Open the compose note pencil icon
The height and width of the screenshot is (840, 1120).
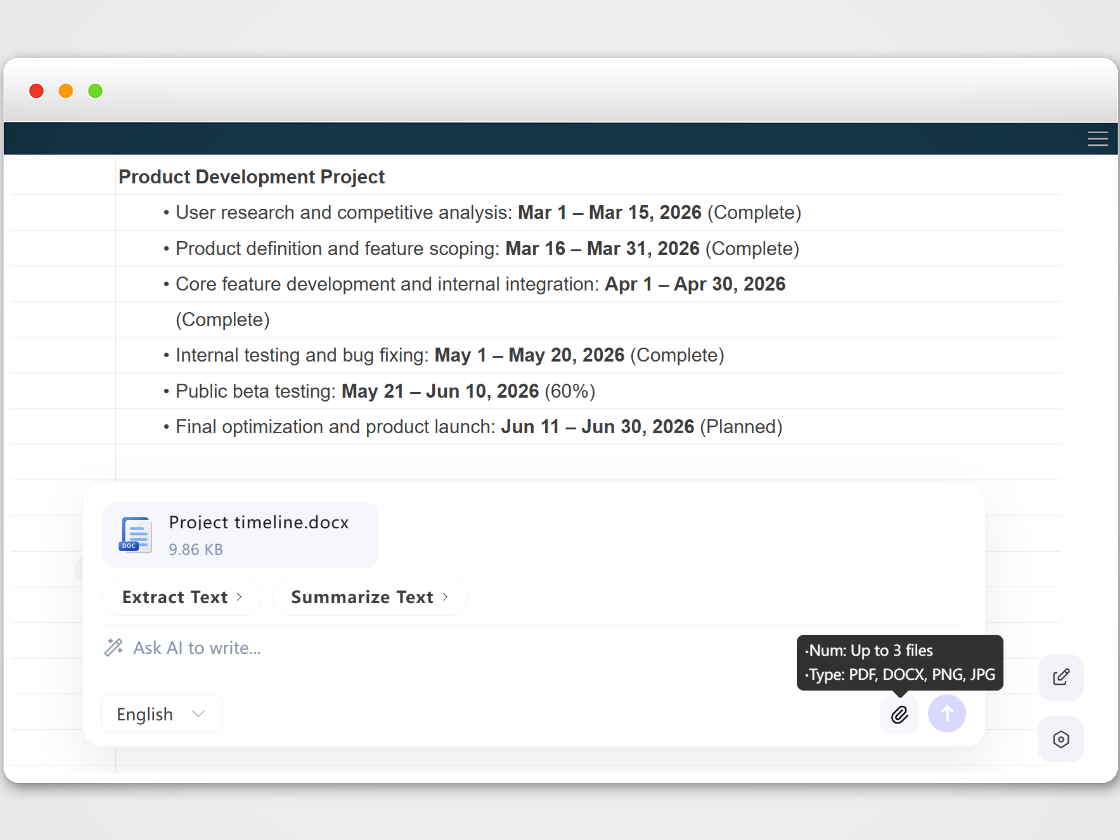coord(1060,677)
